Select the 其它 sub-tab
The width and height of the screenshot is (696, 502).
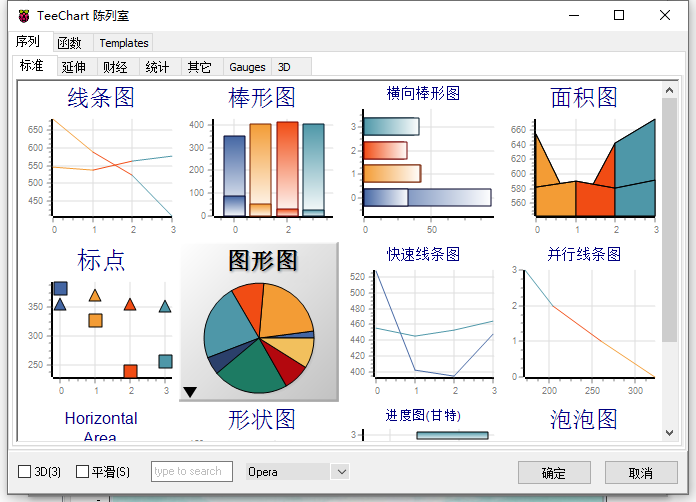tap(202, 67)
